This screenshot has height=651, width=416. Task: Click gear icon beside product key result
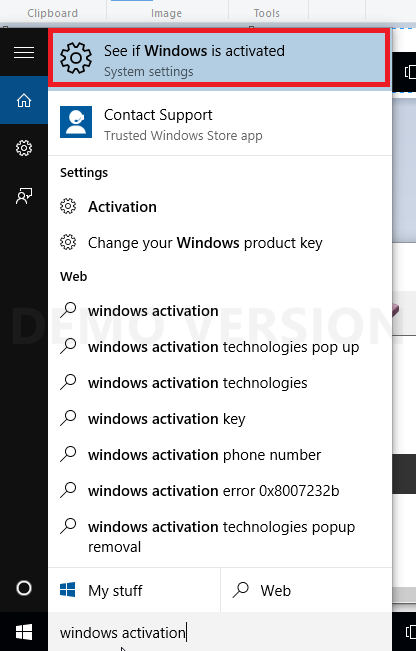68,242
